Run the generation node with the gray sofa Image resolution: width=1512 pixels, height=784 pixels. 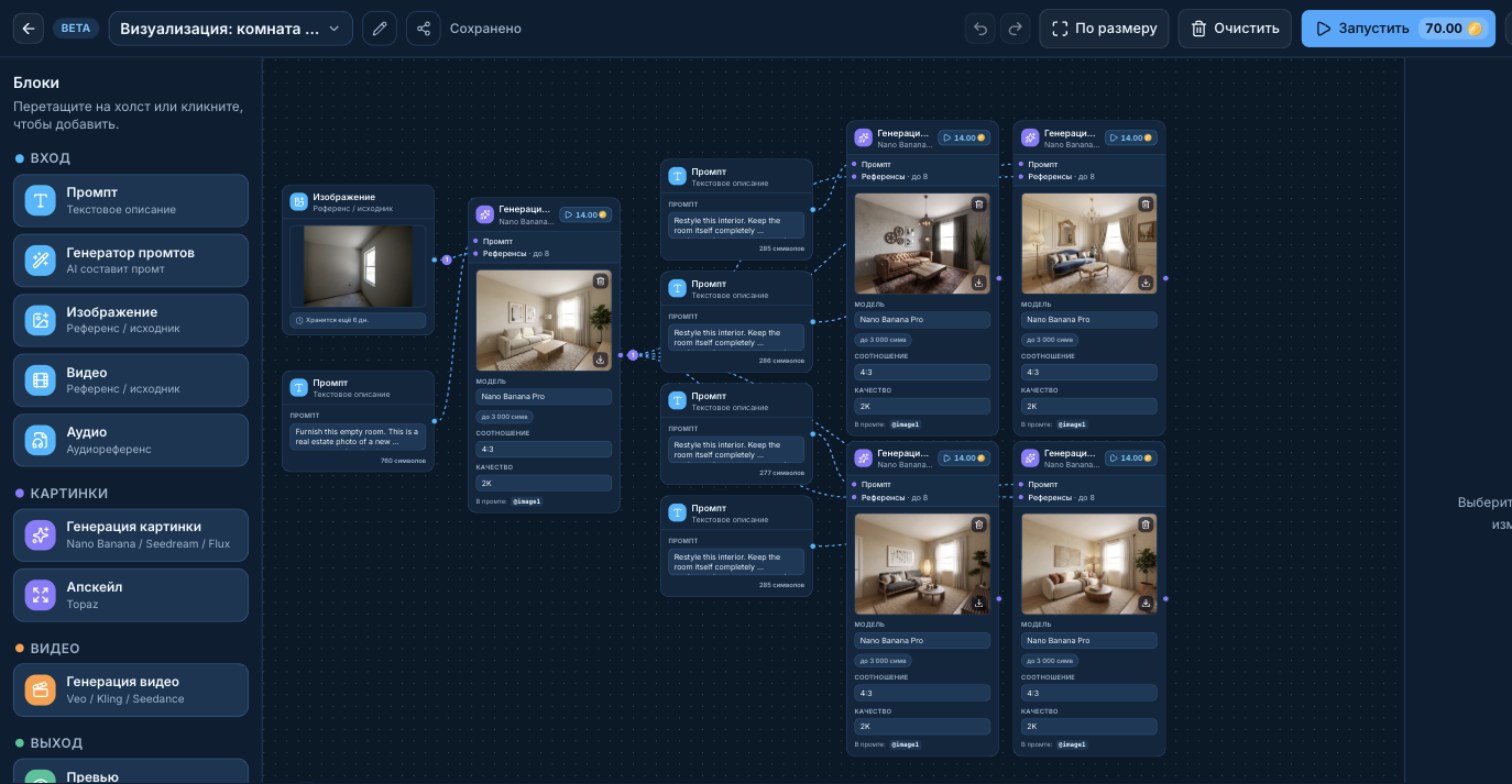[x=964, y=458]
